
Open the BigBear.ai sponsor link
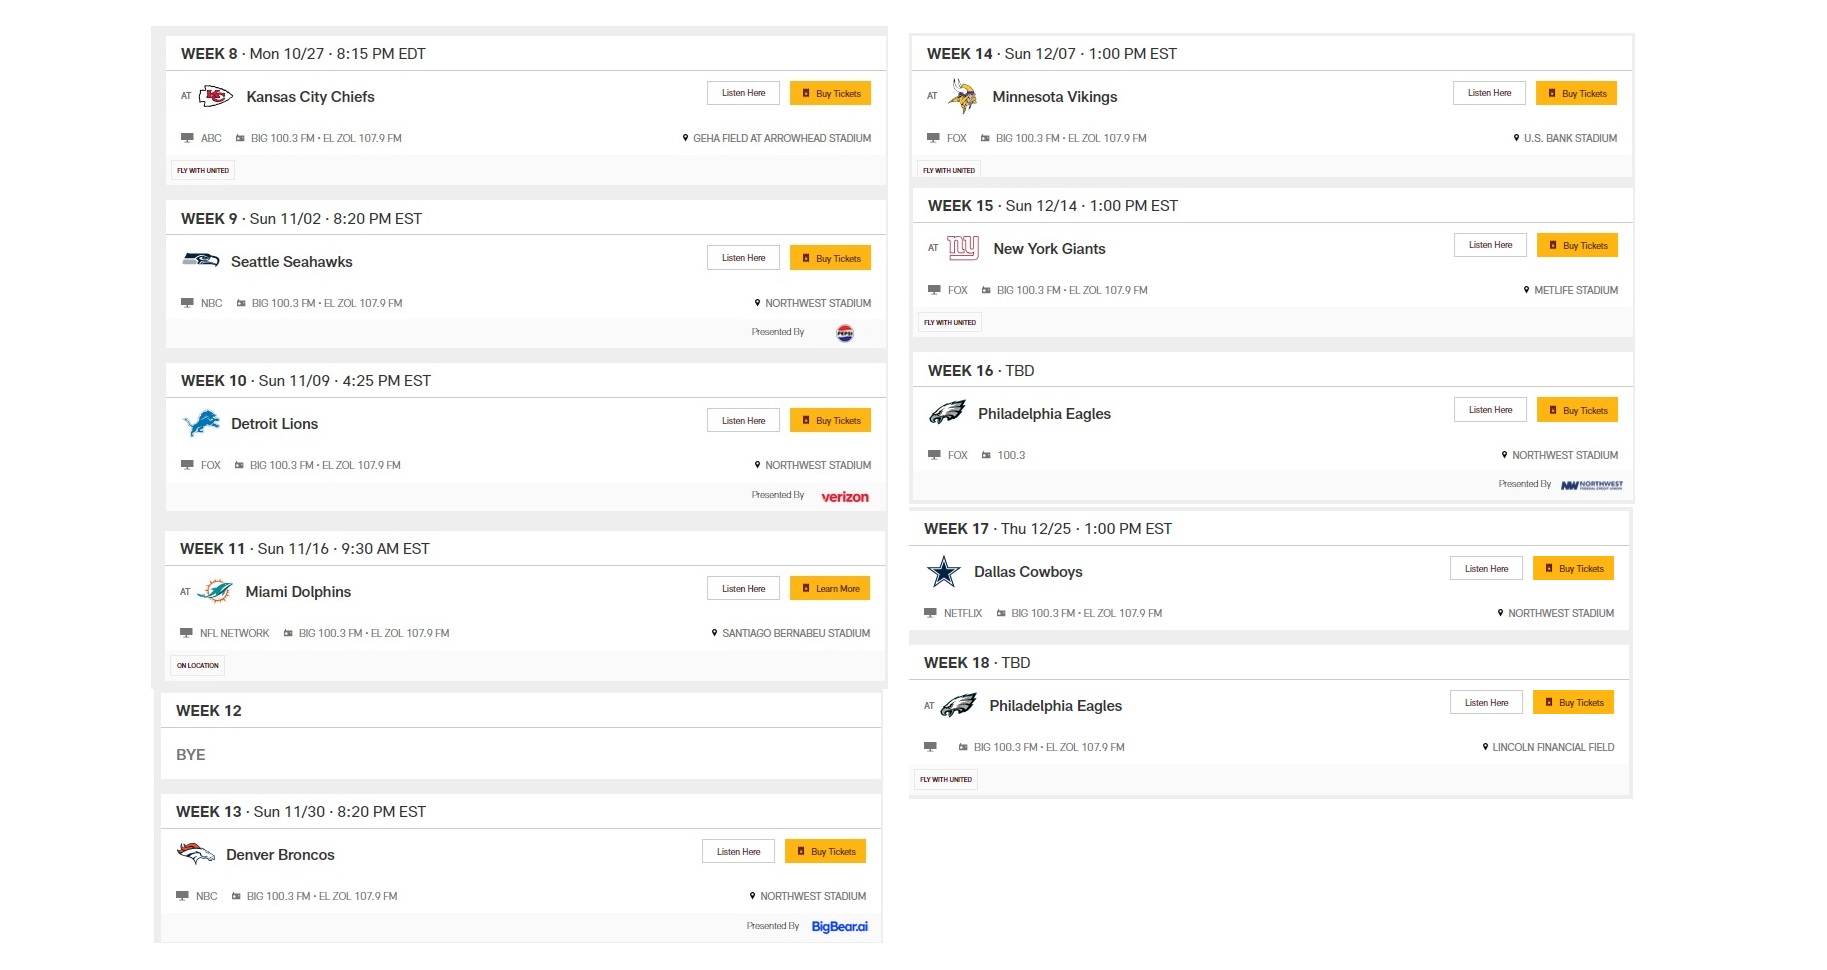839,927
